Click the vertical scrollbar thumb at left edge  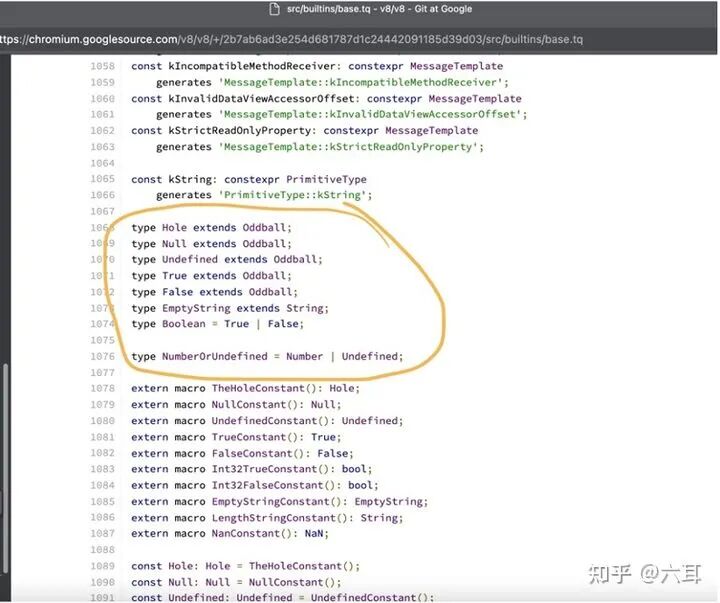6,468
